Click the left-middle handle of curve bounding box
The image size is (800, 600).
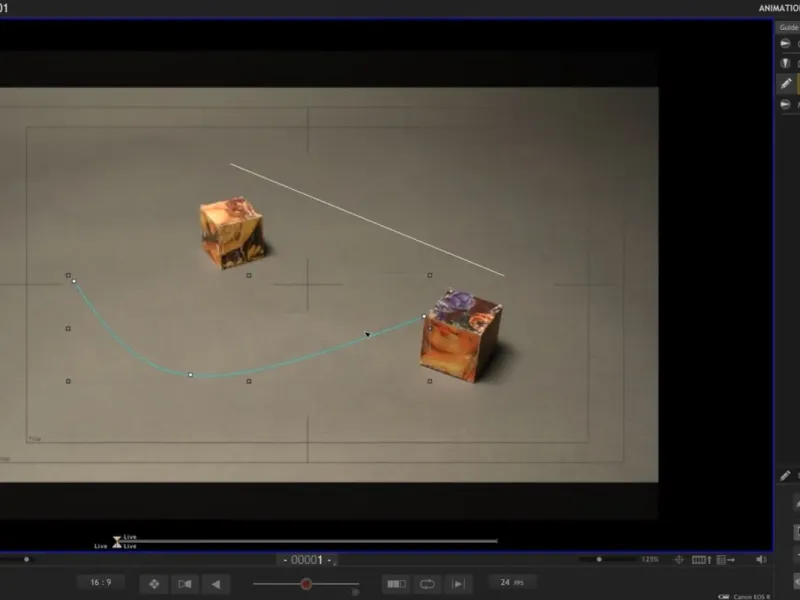68,329
